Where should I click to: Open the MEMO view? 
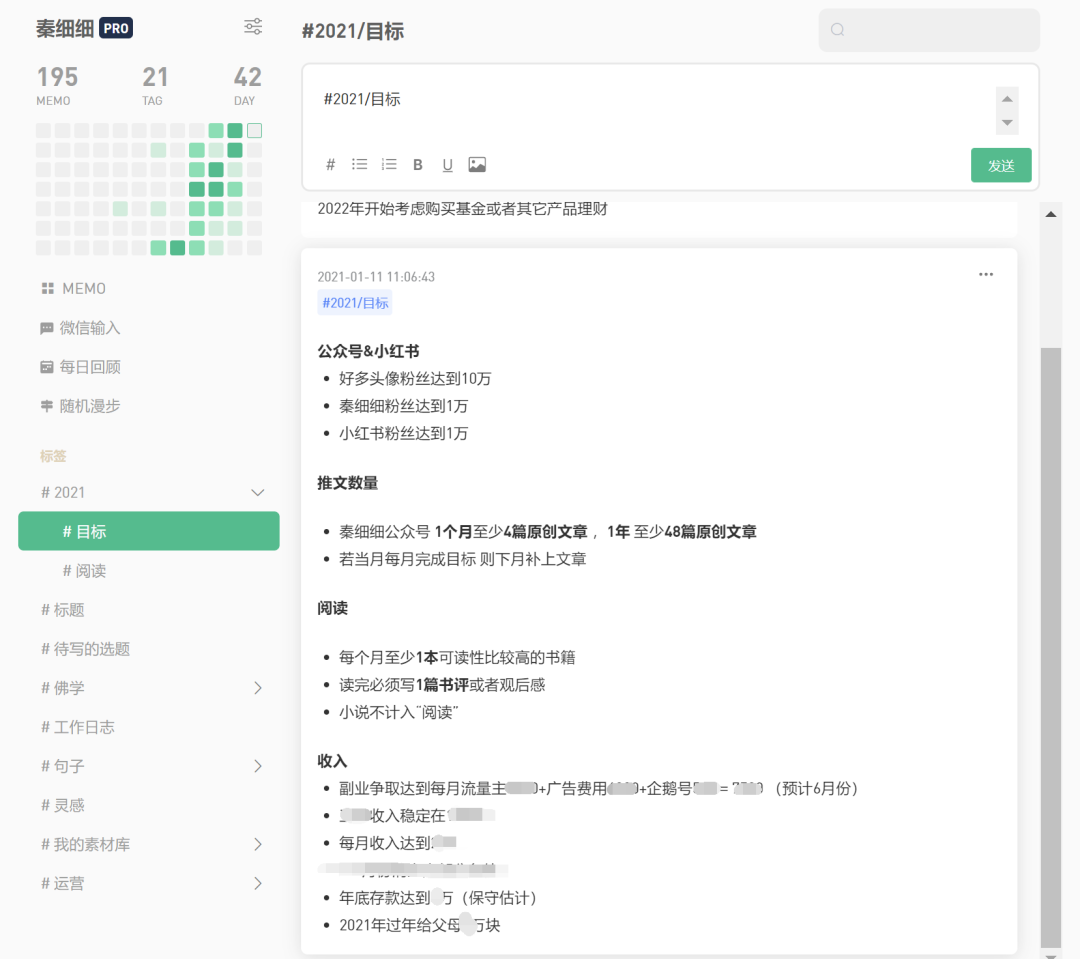pos(74,289)
